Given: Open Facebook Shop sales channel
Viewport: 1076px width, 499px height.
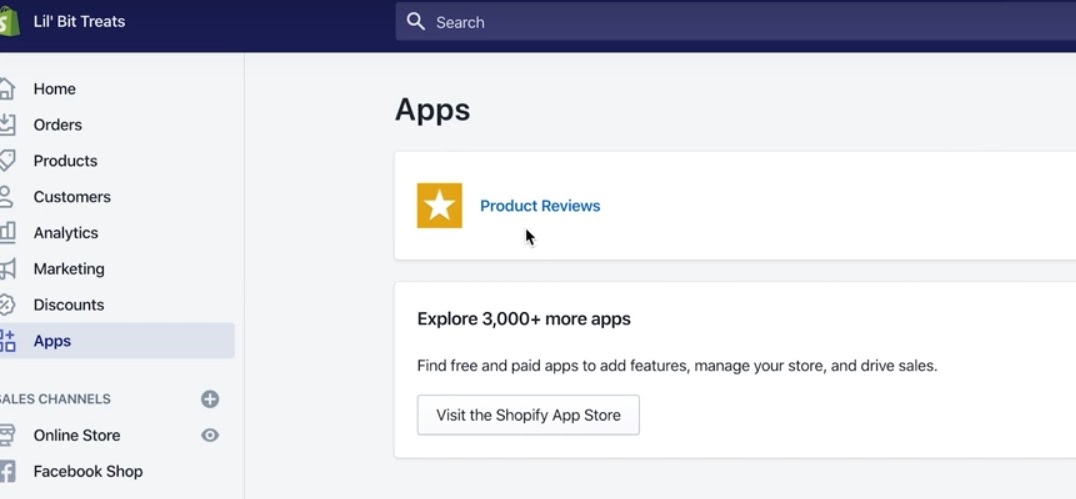Looking at the screenshot, I should pos(88,472).
